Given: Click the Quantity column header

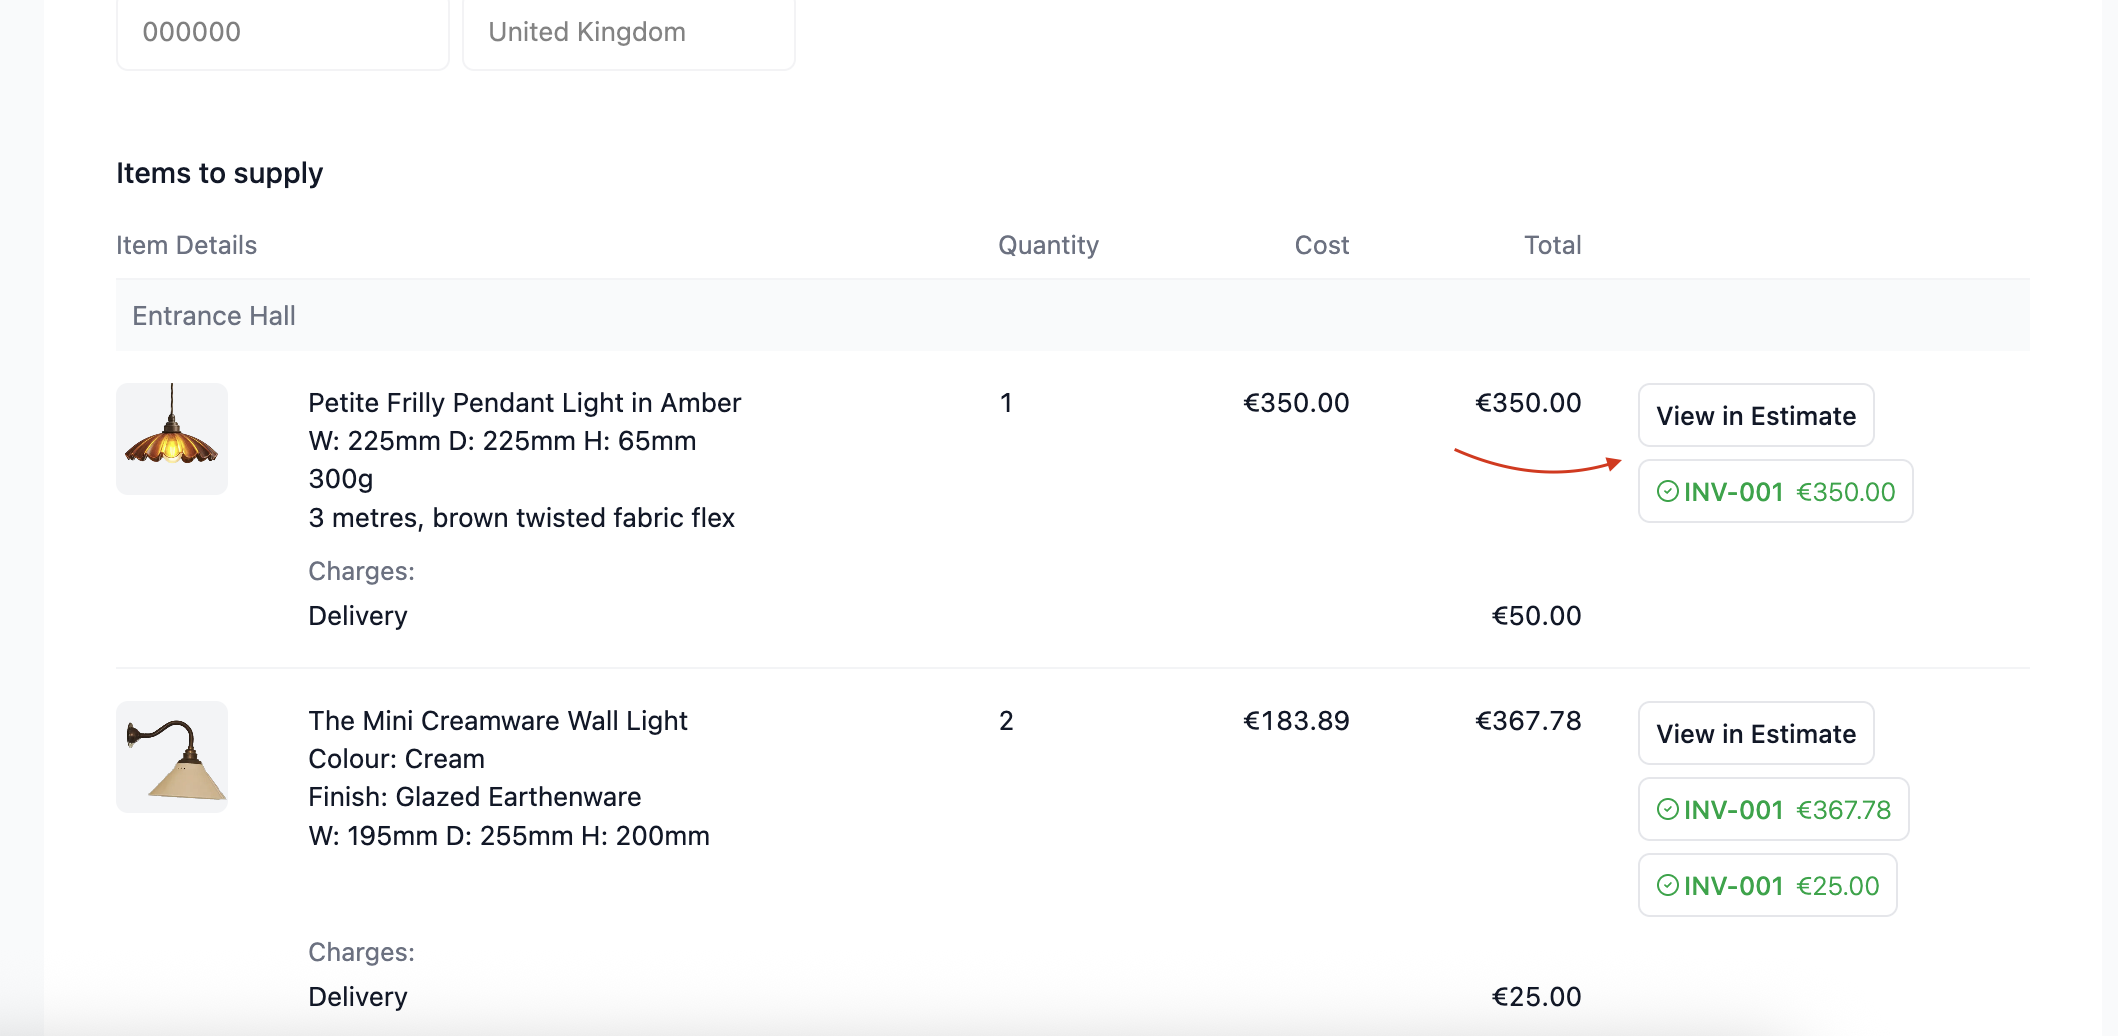Looking at the screenshot, I should pos(1048,245).
